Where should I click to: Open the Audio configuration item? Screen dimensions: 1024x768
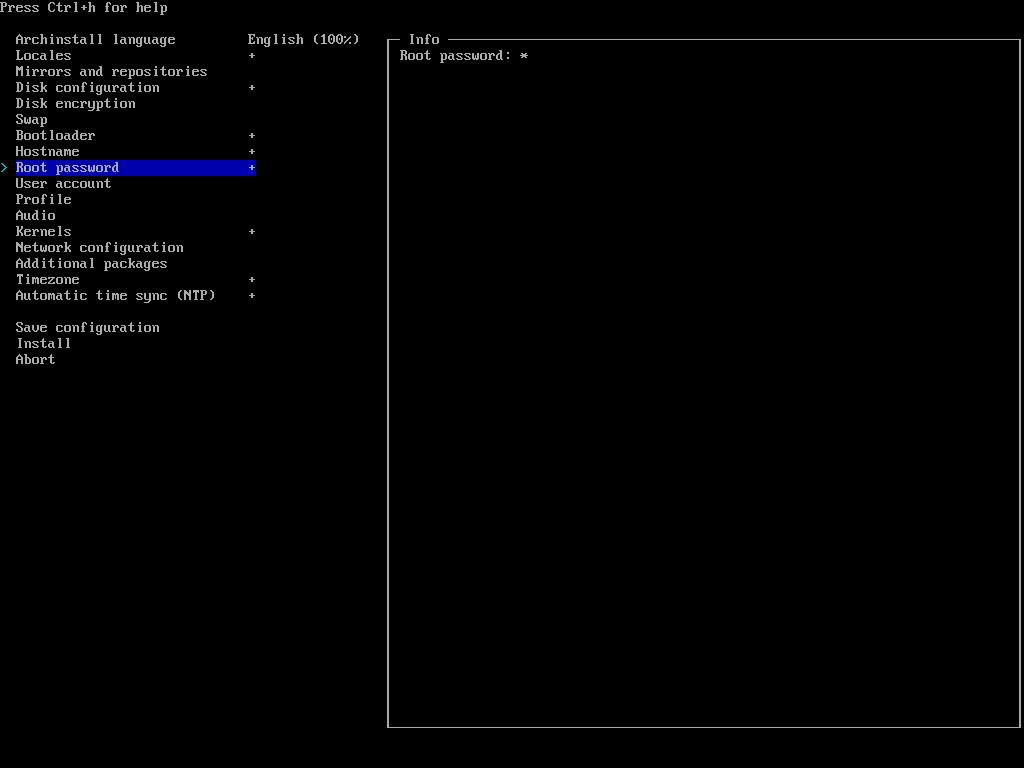point(35,216)
